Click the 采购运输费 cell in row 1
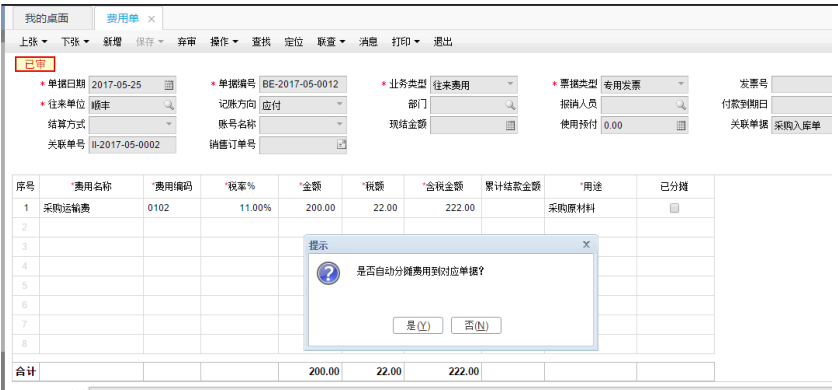The height and width of the screenshot is (390, 838). coord(91,208)
